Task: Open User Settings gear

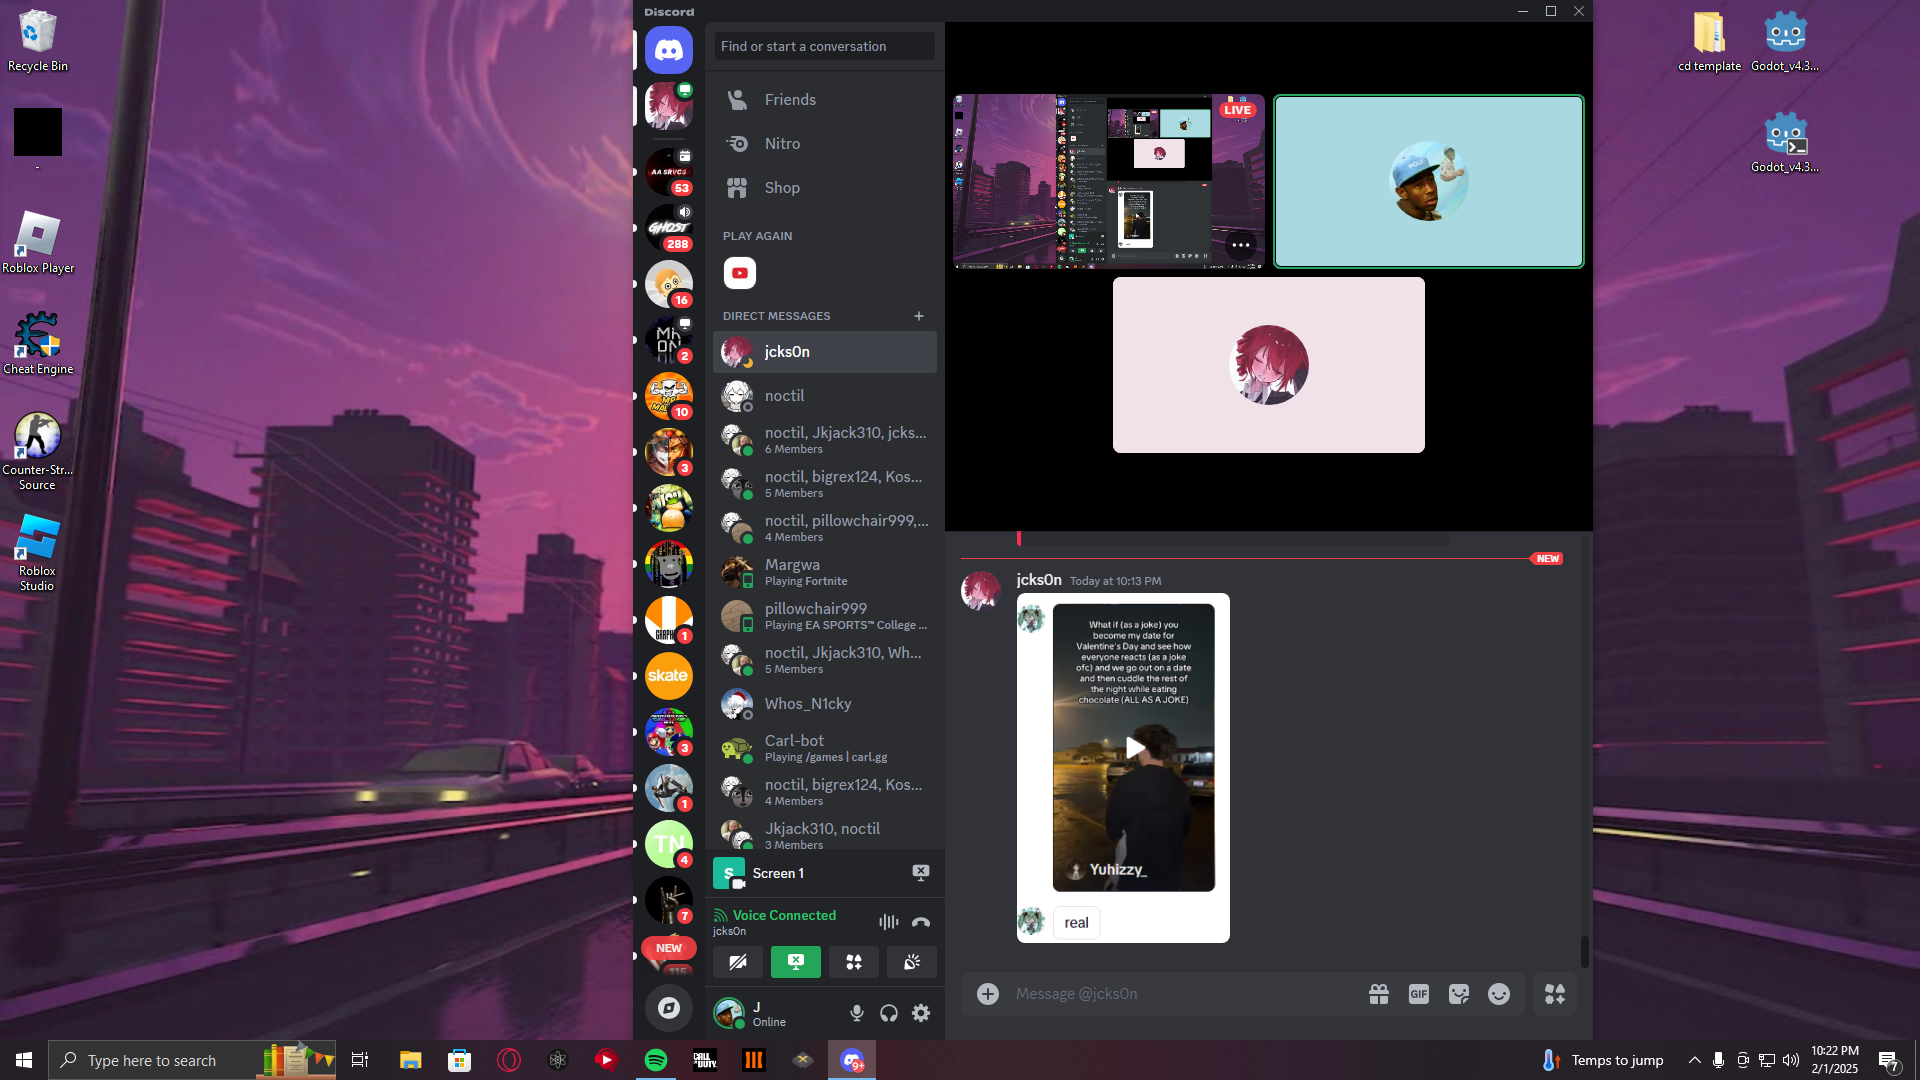Action: click(x=921, y=1013)
